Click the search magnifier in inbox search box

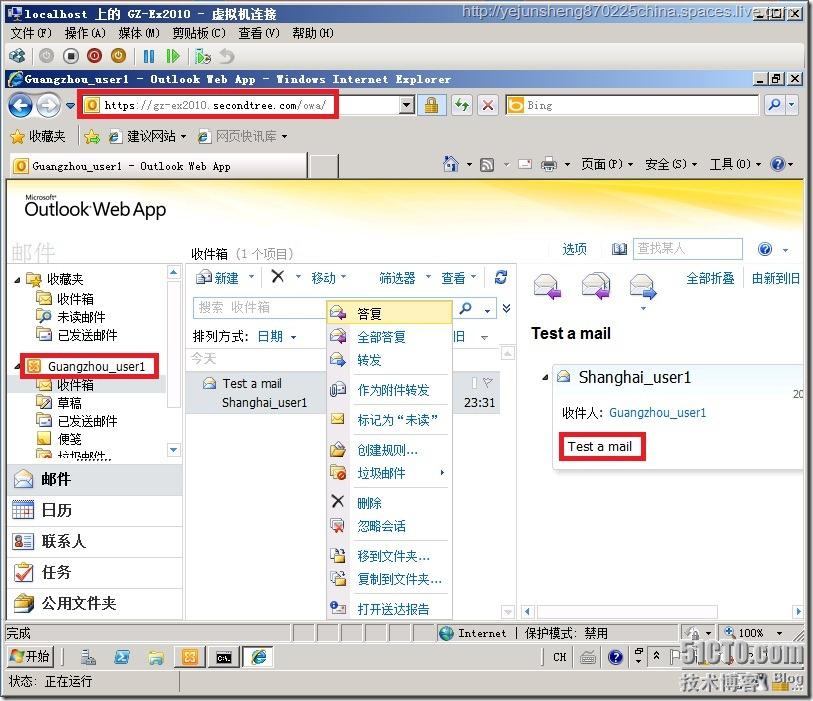(466, 308)
